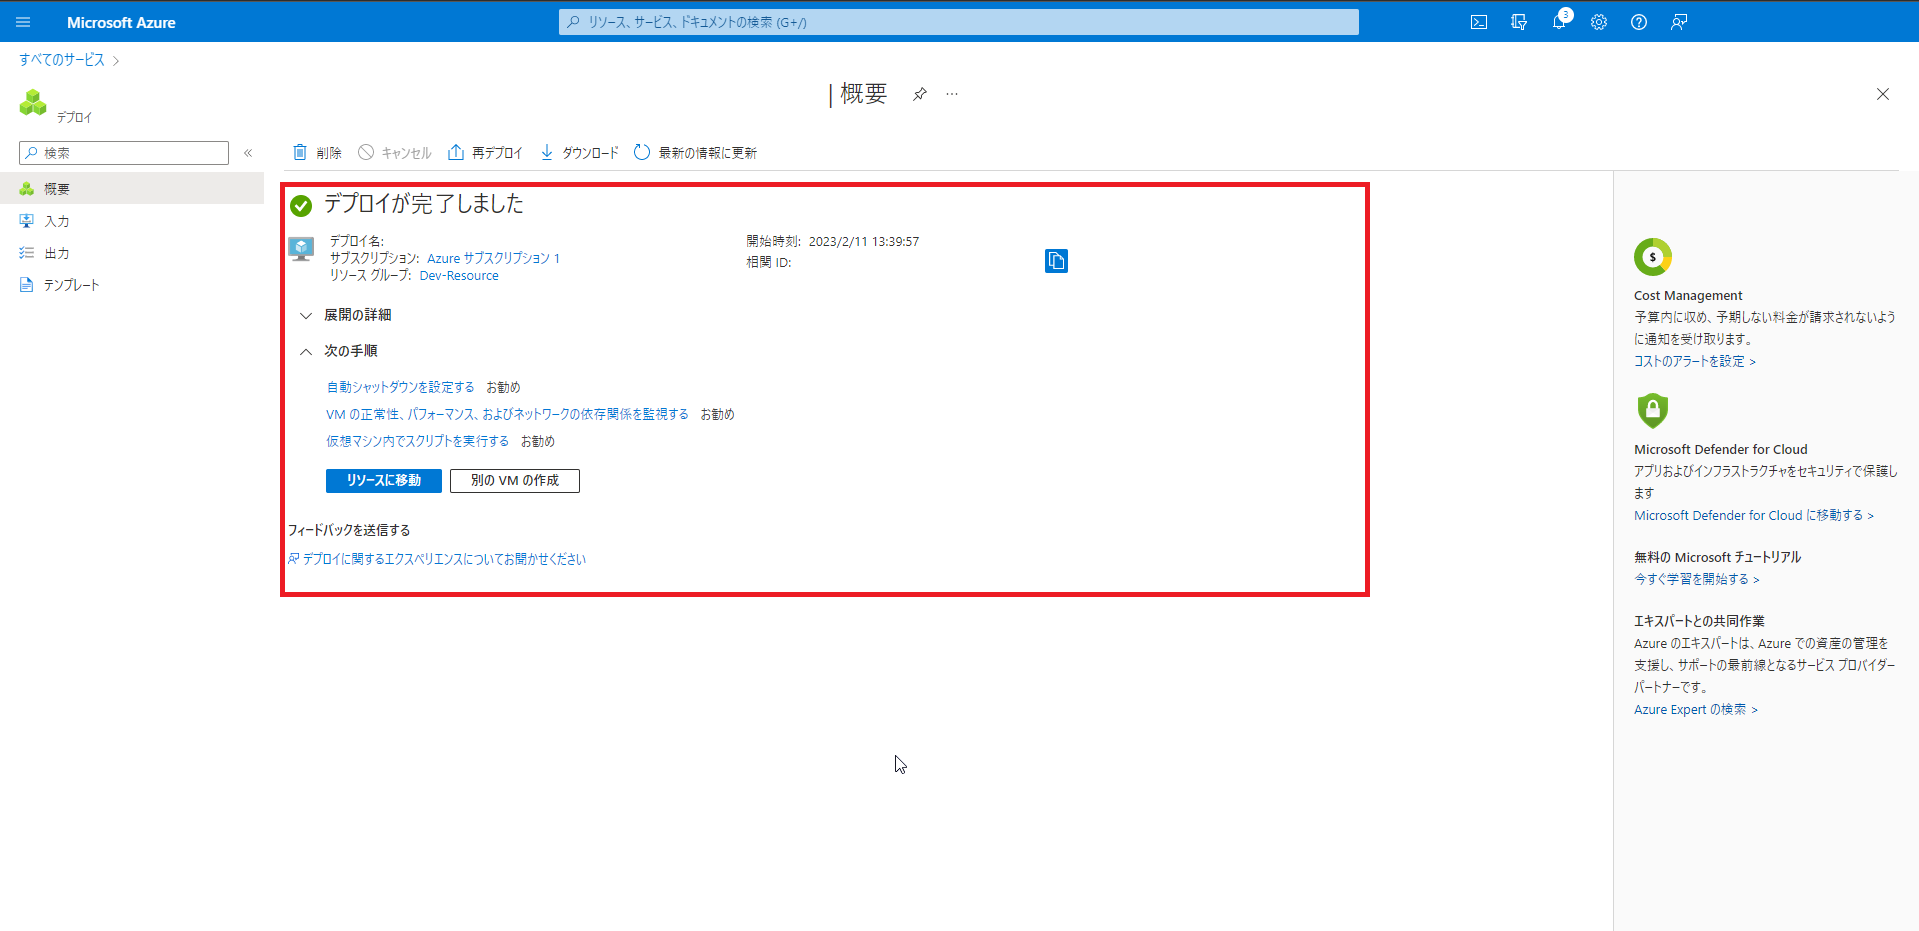Expand the 展開の詳細 section
Screen dimensions: 1919x931
pyautogui.click(x=346, y=315)
